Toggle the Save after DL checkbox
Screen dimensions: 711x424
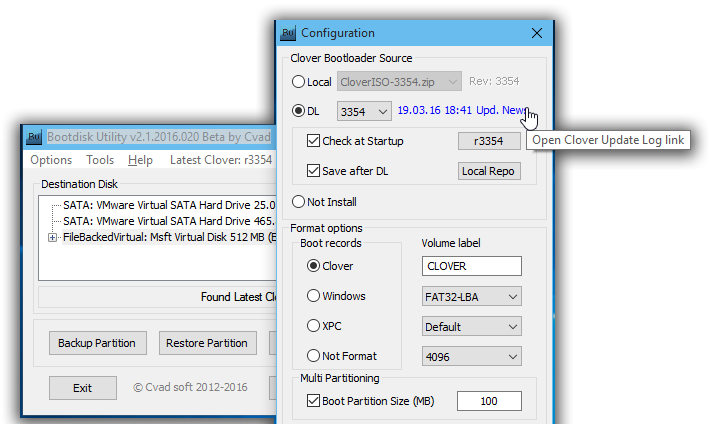pos(313,171)
